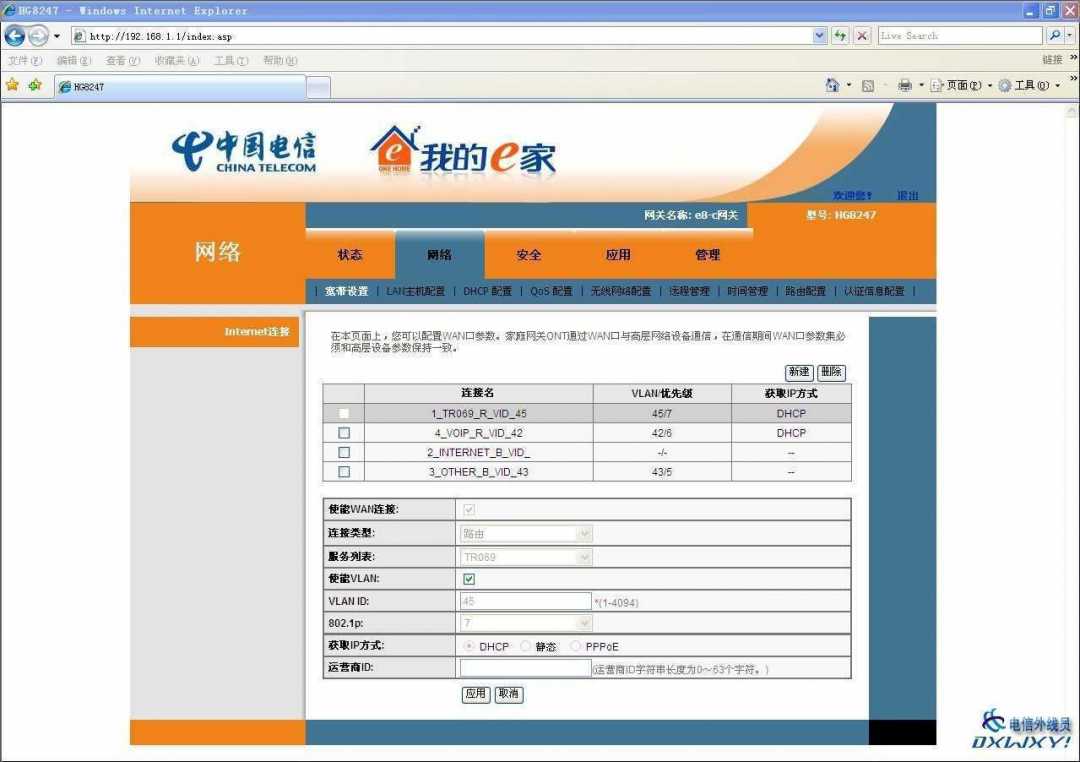Viewport: 1080px width, 762px height.
Task: Expand the address bar history dropdown
Action: tap(819, 36)
